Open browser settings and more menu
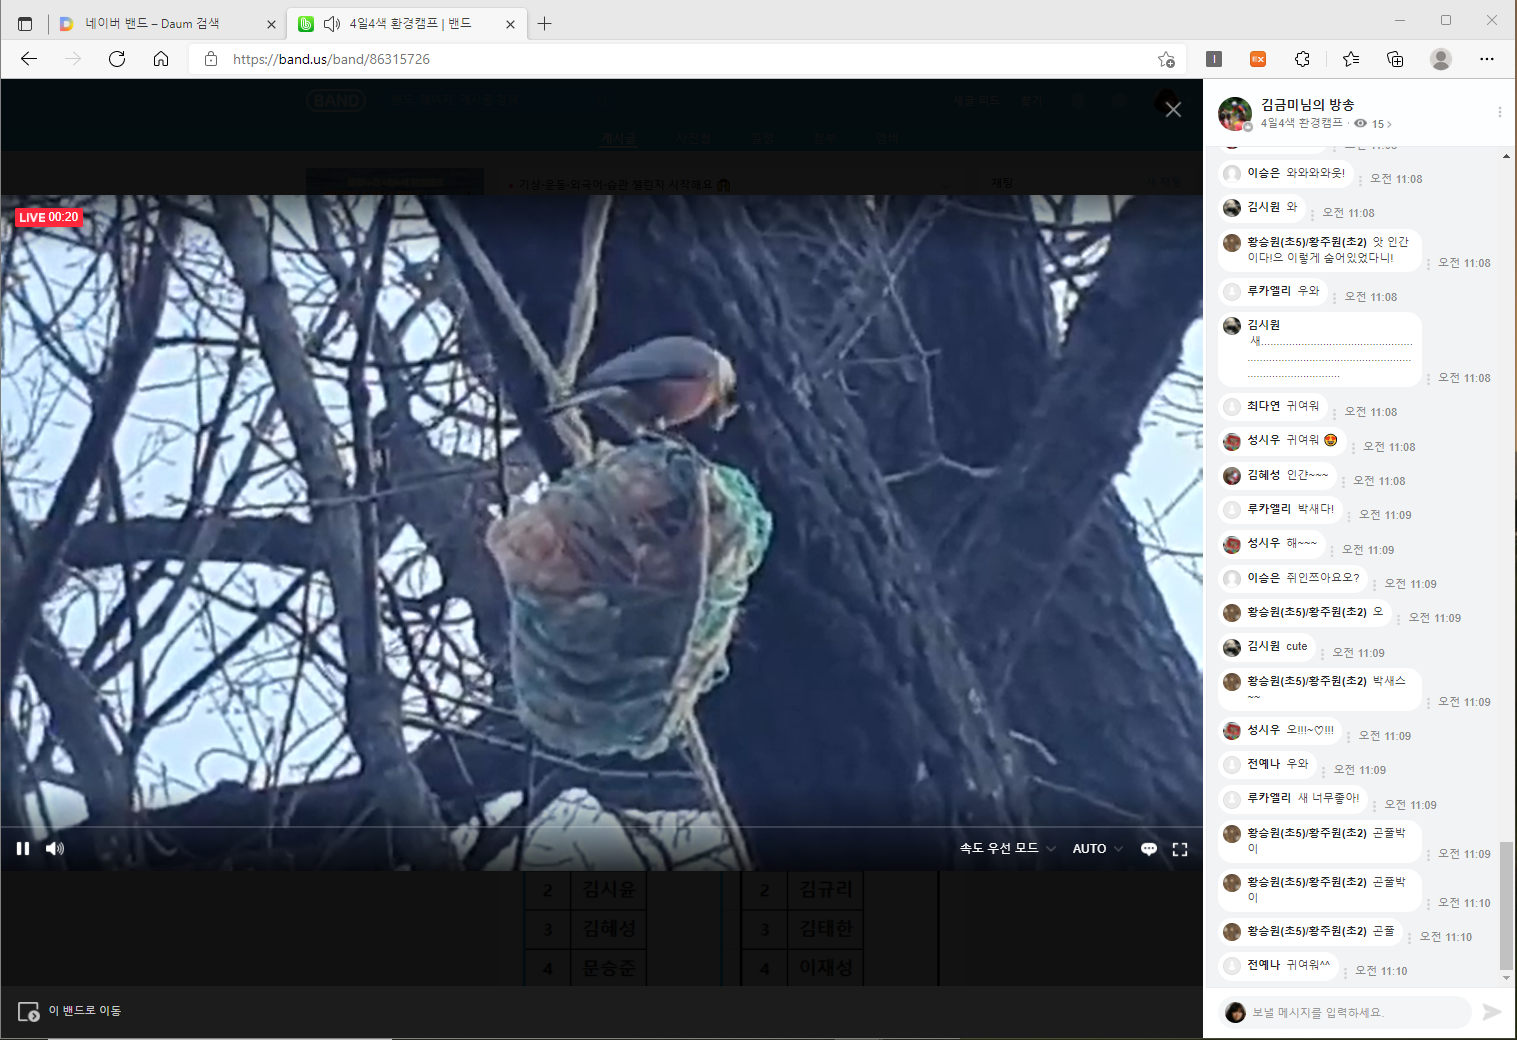 point(1487,59)
